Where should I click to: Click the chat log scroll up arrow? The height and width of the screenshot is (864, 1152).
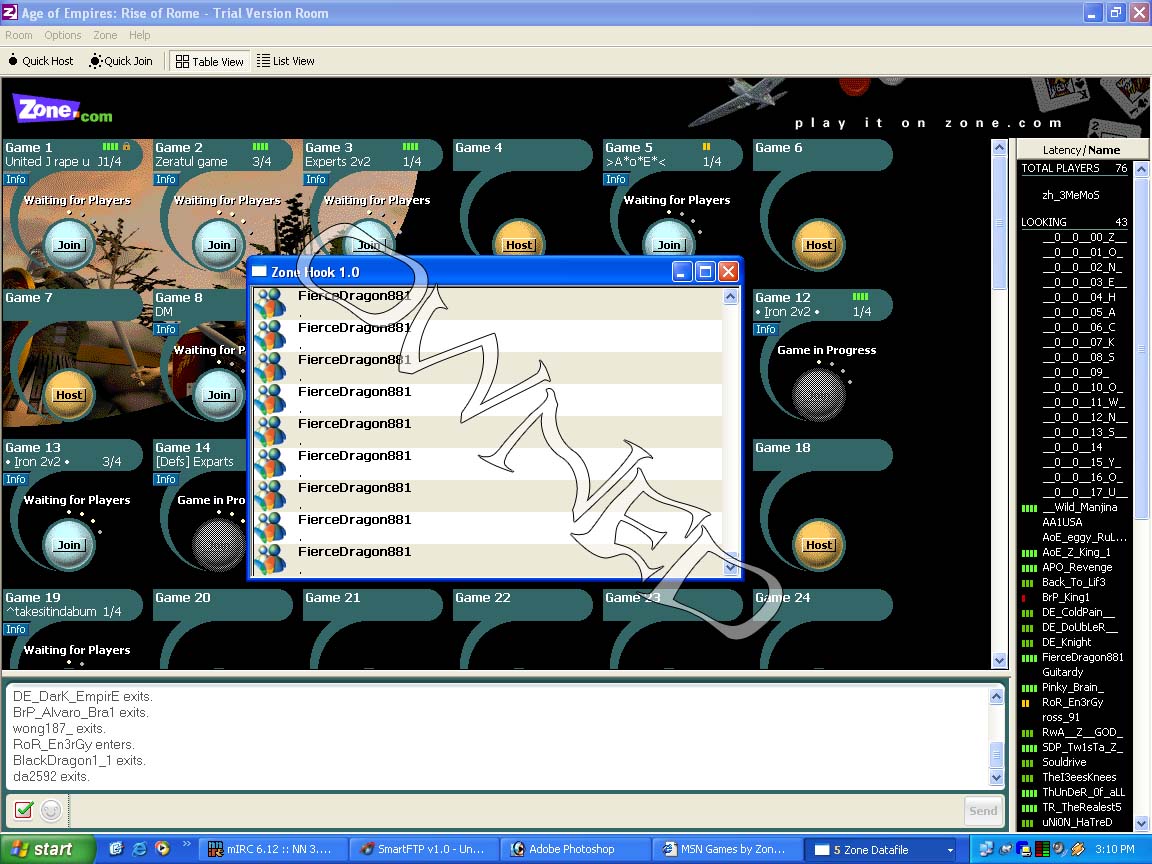point(996,695)
